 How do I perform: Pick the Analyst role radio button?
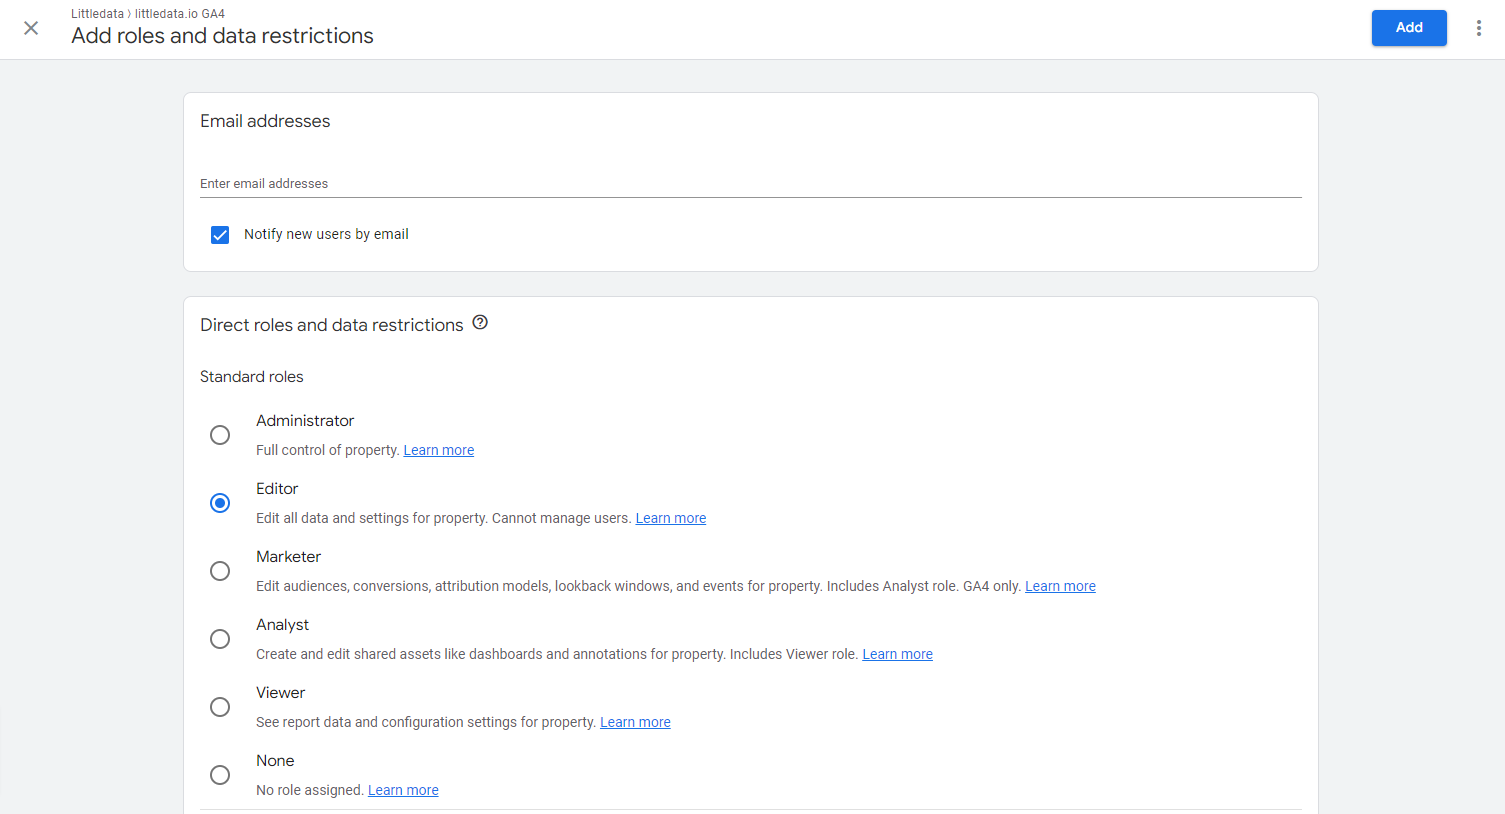220,639
